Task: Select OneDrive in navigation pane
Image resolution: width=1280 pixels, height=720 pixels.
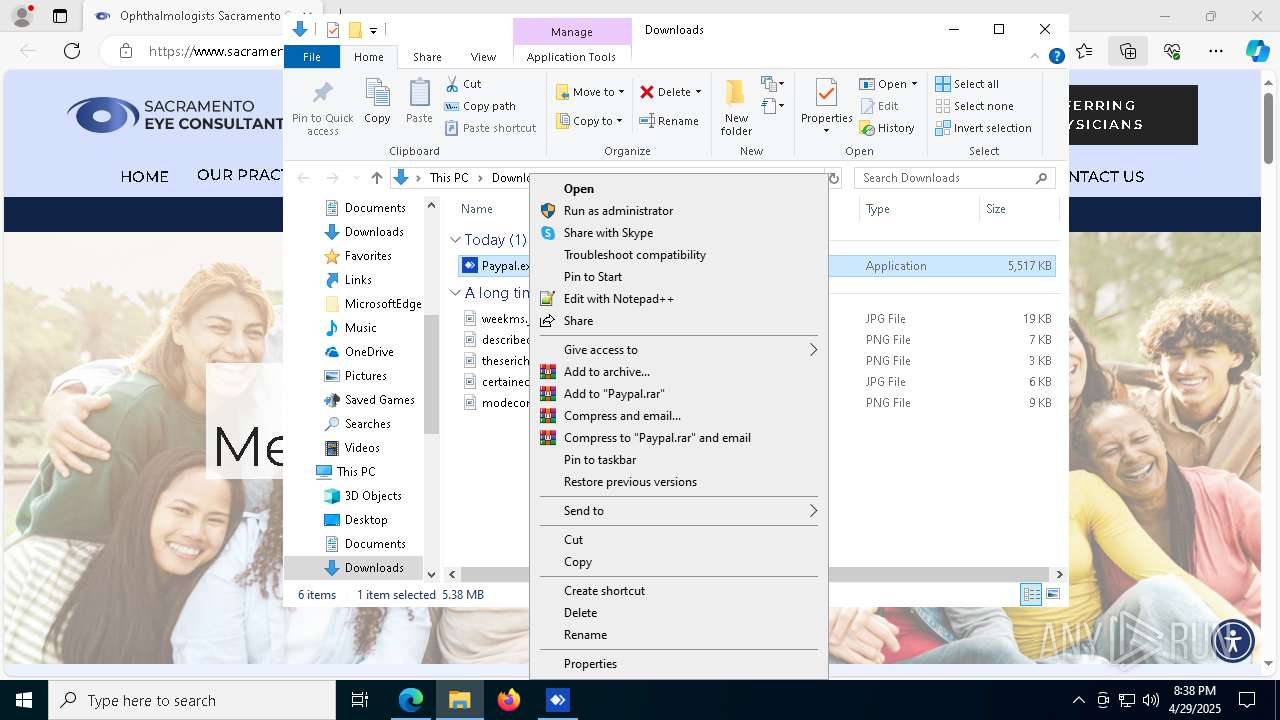Action: coord(369,352)
